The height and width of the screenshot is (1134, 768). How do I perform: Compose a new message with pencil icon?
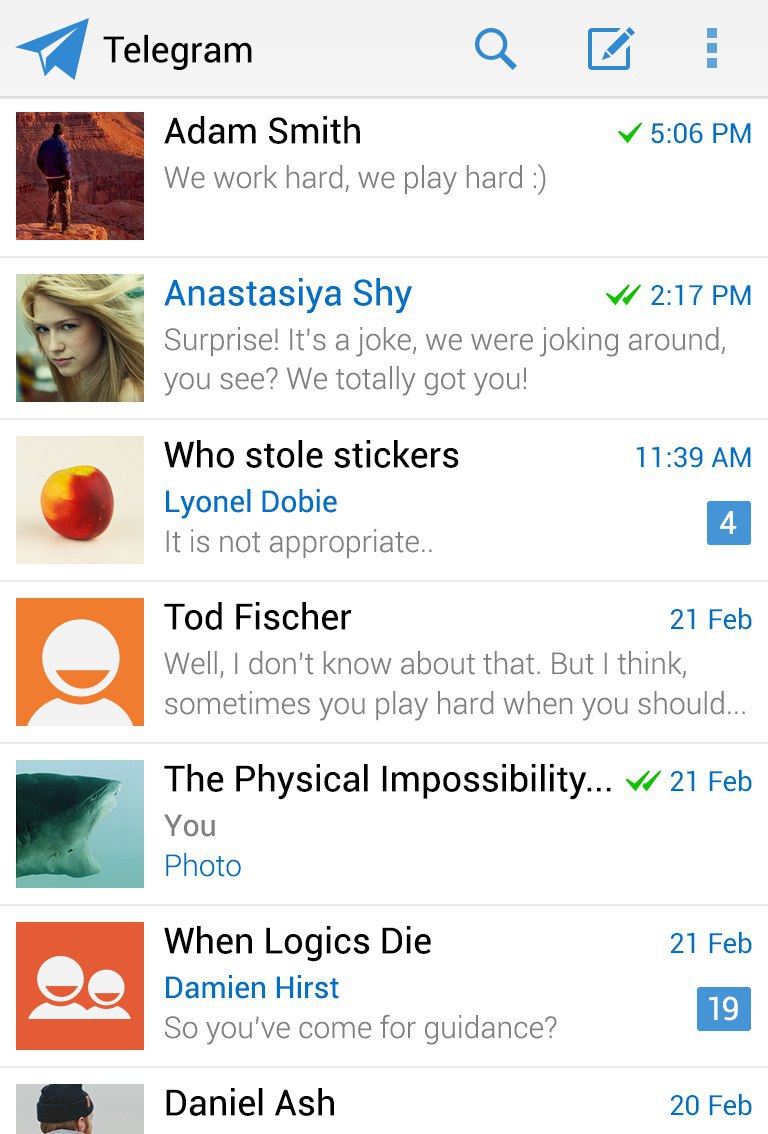(610, 48)
